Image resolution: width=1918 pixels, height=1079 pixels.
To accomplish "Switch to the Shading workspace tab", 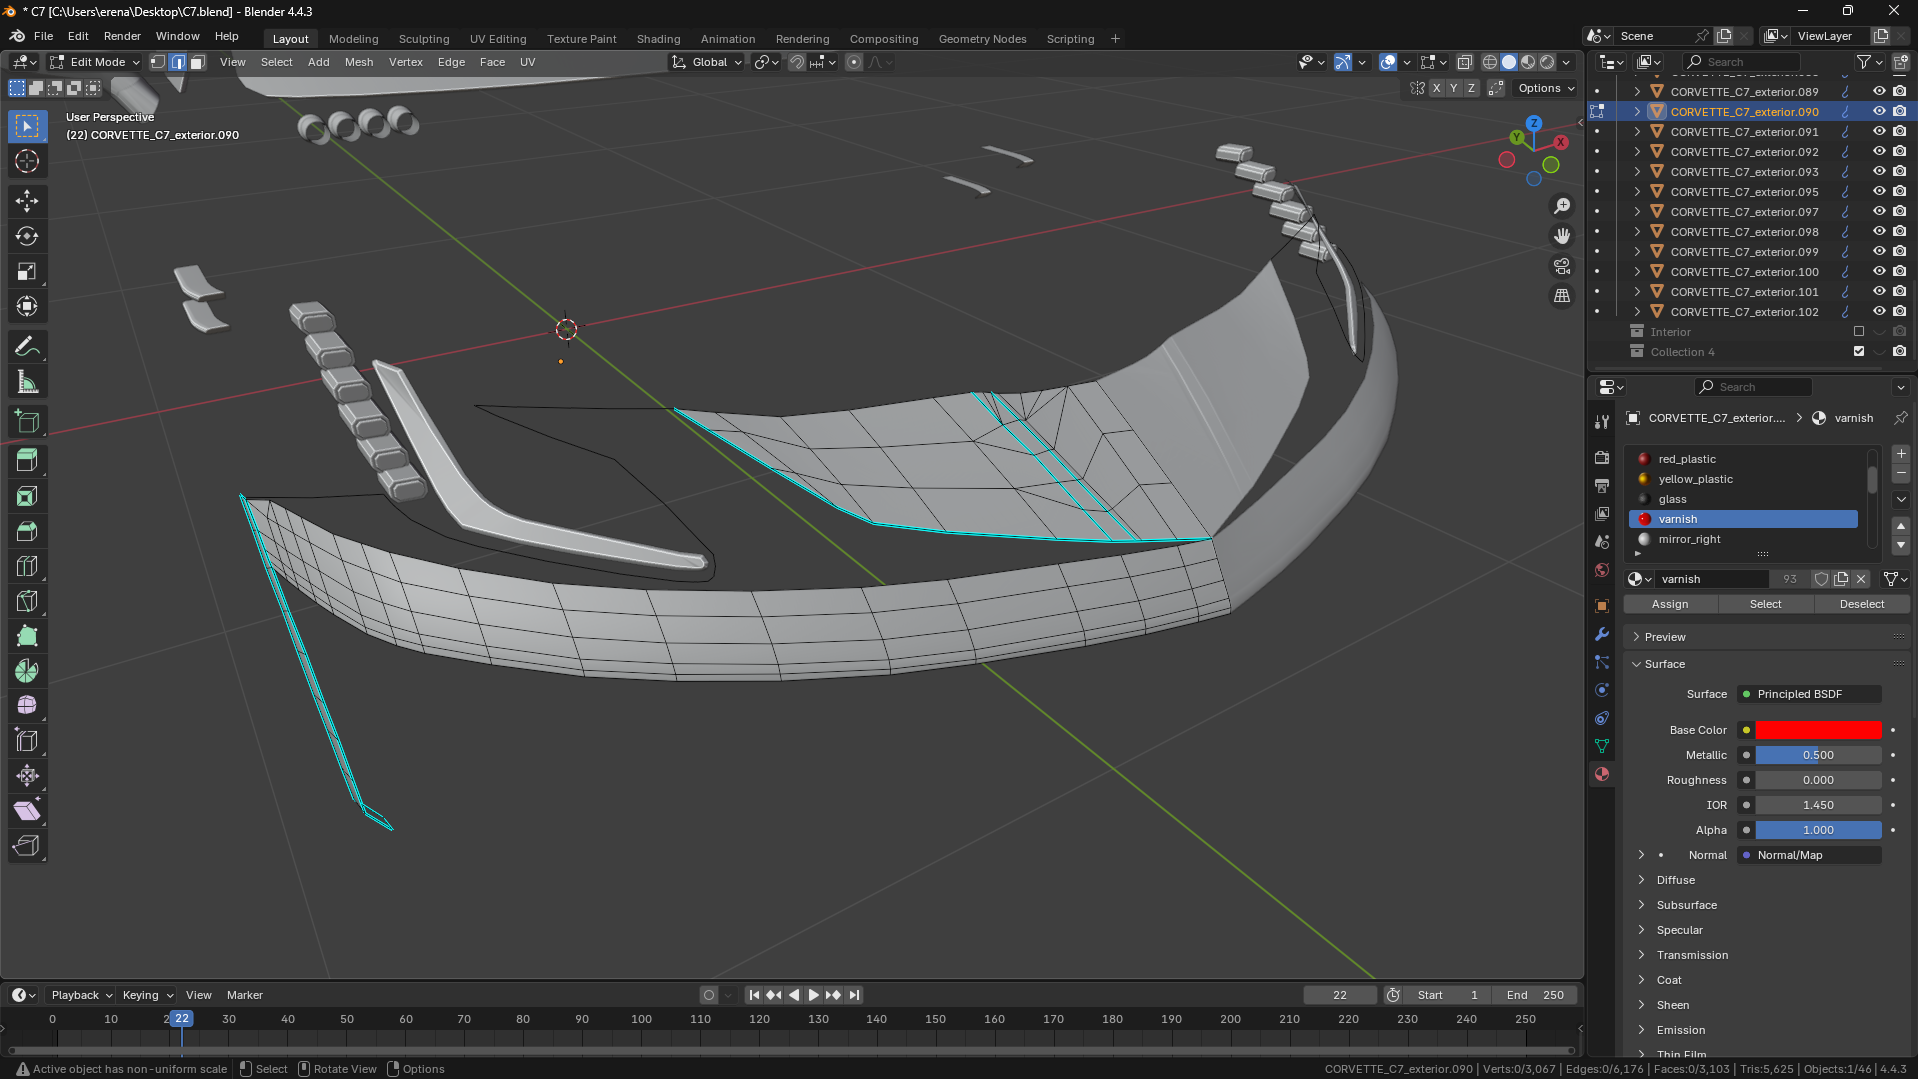I will [658, 39].
